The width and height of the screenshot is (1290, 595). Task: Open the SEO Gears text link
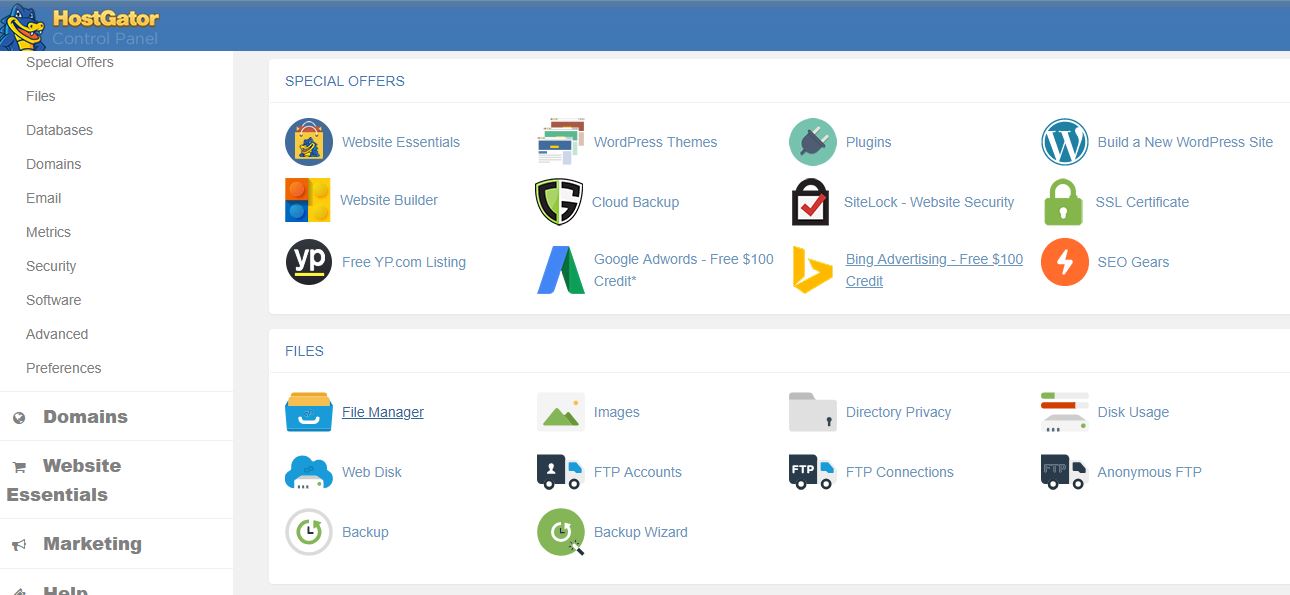[1134, 262]
